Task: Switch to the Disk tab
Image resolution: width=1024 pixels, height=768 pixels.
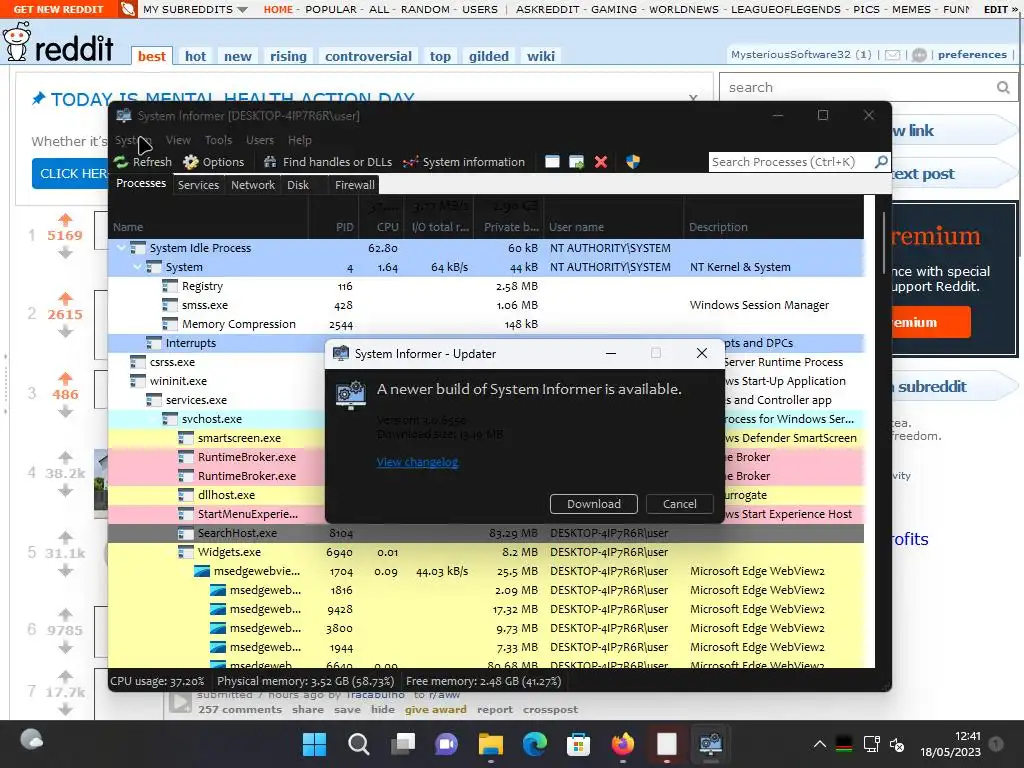Action: coord(298,185)
